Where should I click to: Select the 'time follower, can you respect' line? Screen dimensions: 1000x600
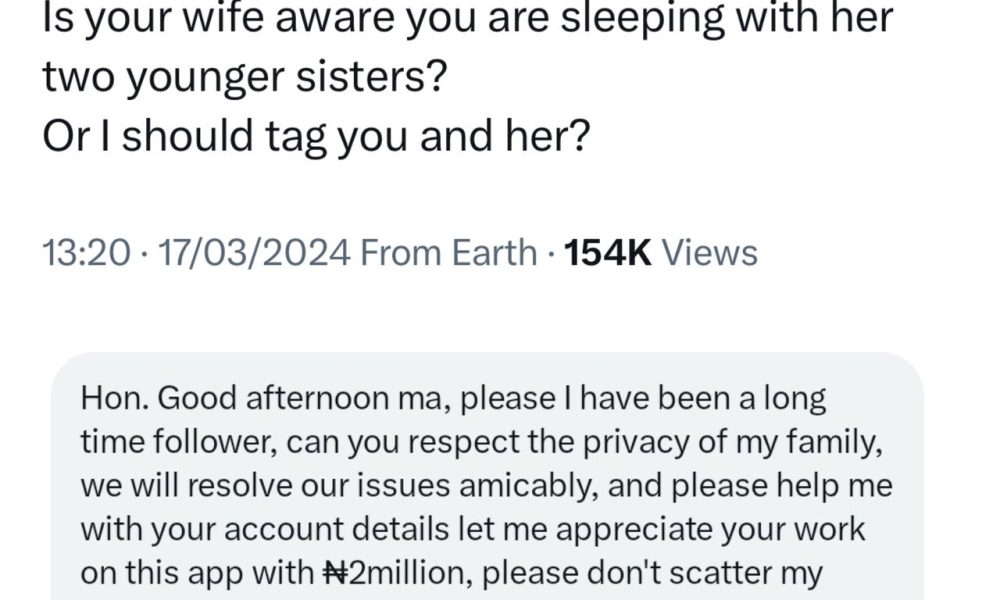coord(482,442)
